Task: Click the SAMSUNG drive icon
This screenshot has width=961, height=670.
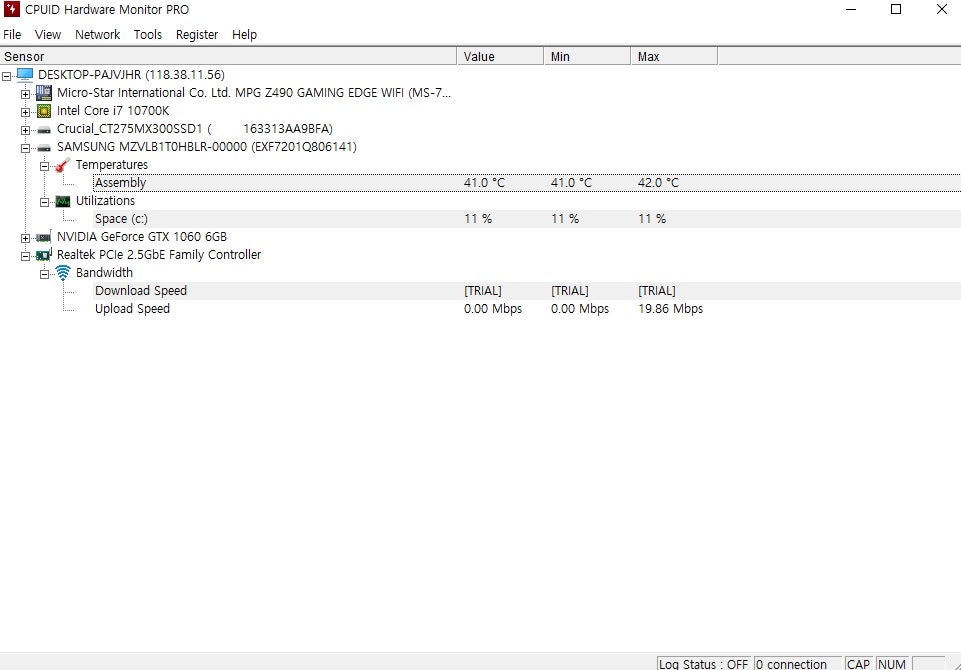Action: coord(44,147)
